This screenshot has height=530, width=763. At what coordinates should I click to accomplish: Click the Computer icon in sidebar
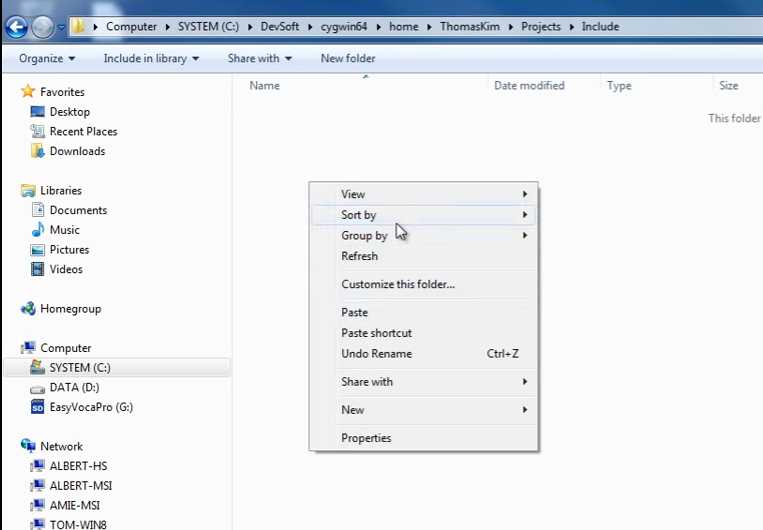[28, 347]
